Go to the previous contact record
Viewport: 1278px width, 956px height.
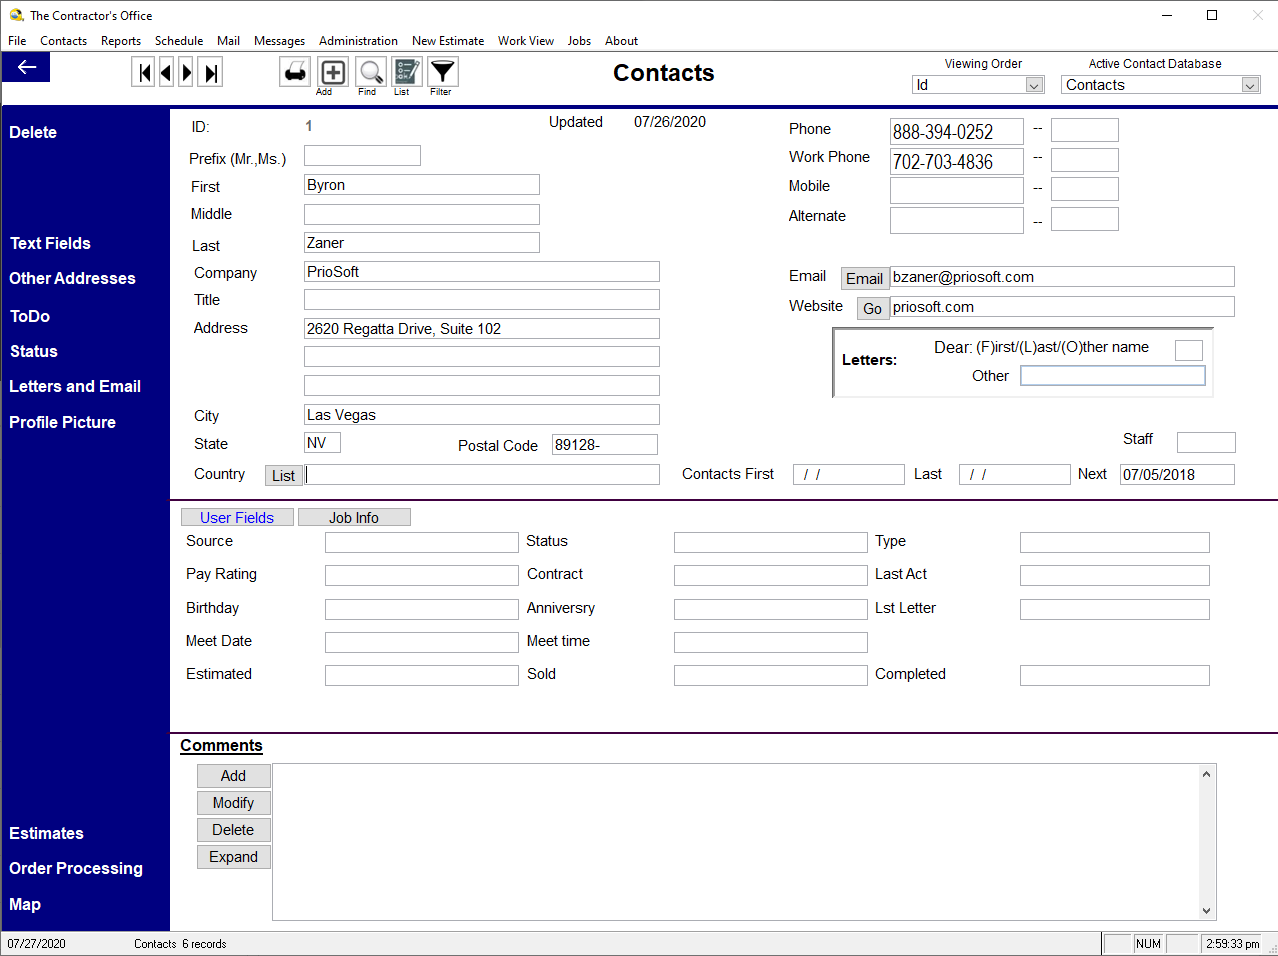(x=166, y=72)
